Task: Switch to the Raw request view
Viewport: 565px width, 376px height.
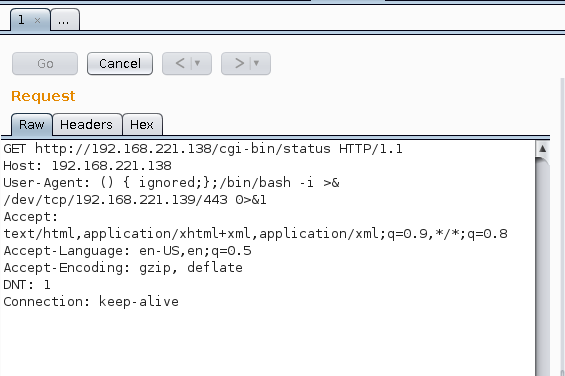Action: [32, 125]
